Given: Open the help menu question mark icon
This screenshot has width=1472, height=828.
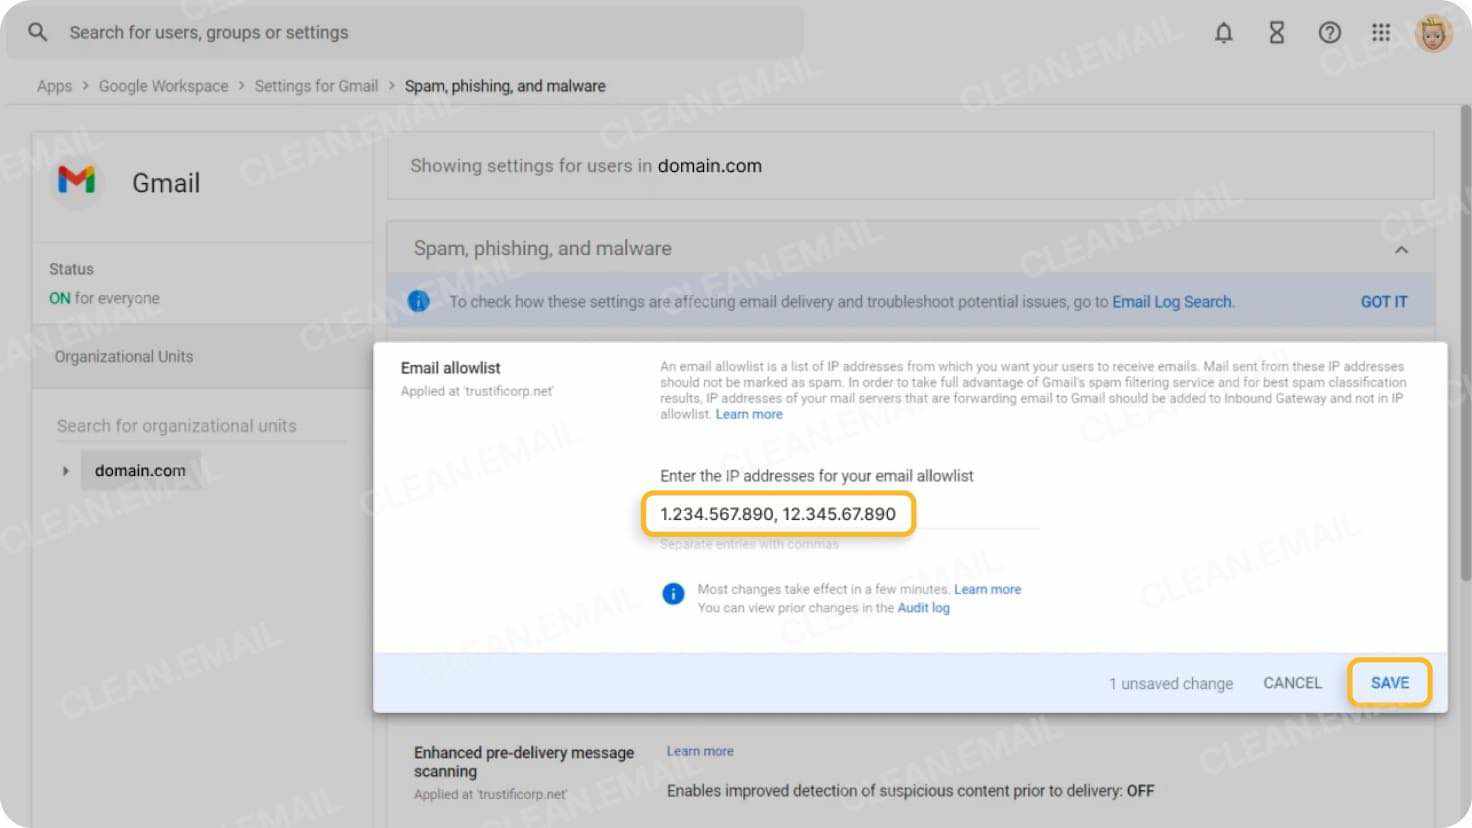Looking at the screenshot, I should 1330,32.
